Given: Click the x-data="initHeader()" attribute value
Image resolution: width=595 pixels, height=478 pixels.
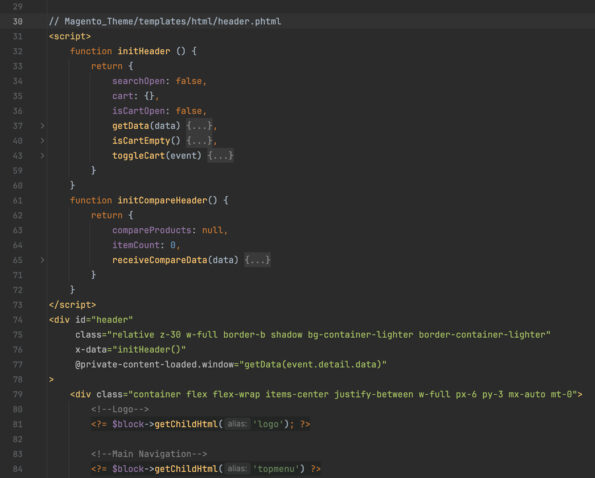Looking at the screenshot, I should pyautogui.click(x=151, y=349).
